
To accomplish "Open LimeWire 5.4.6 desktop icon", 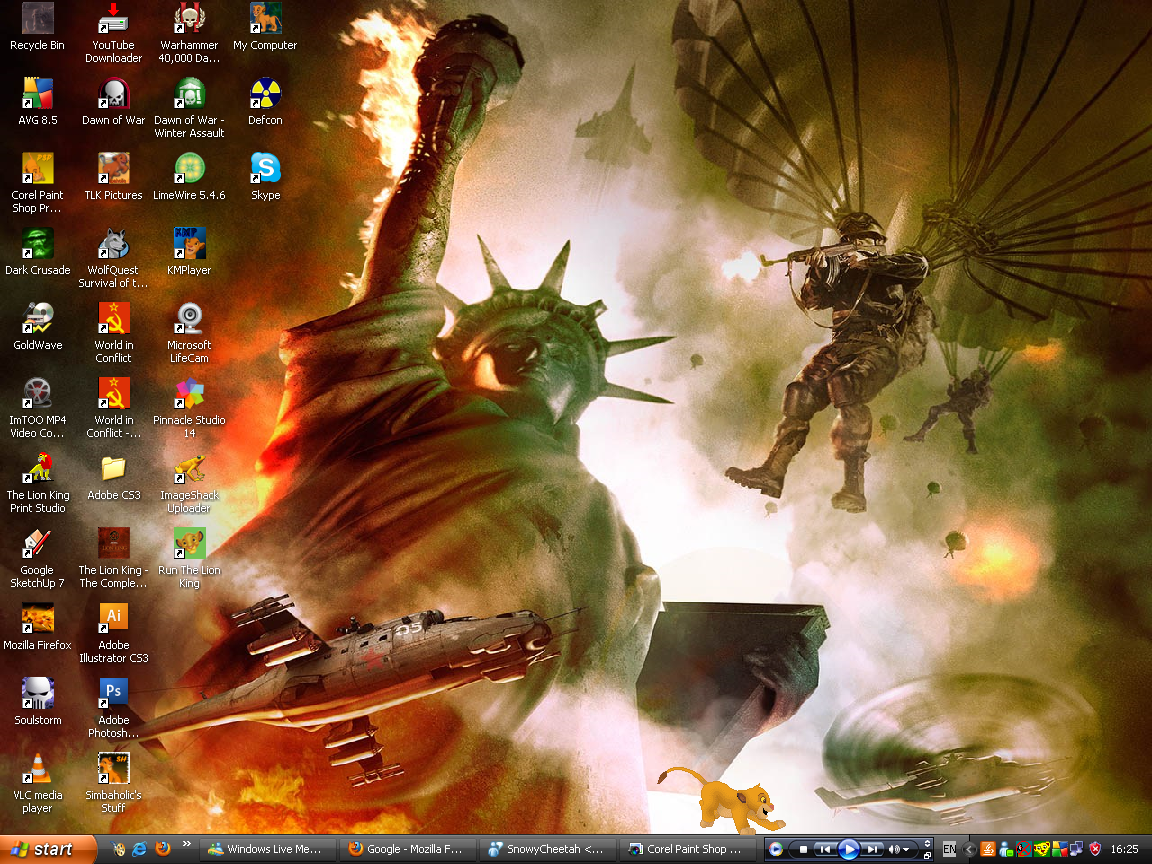I will pyautogui.click(x=189, y=169).
